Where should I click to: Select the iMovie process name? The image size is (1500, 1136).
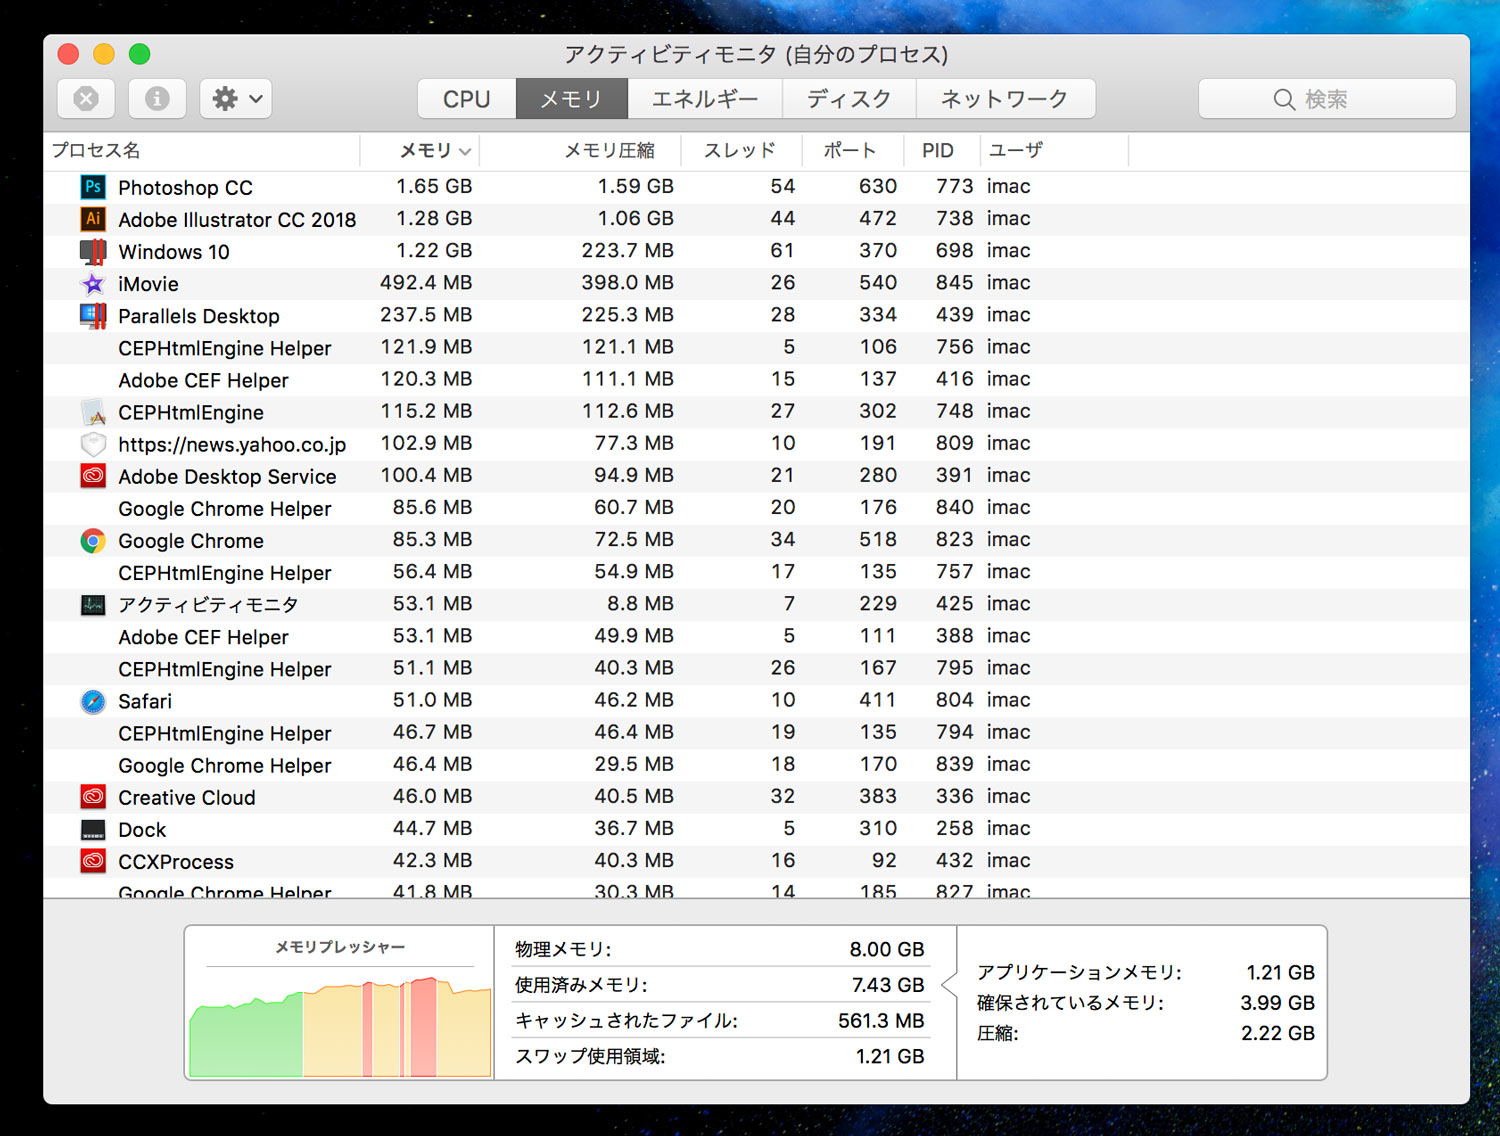(148, 283)
